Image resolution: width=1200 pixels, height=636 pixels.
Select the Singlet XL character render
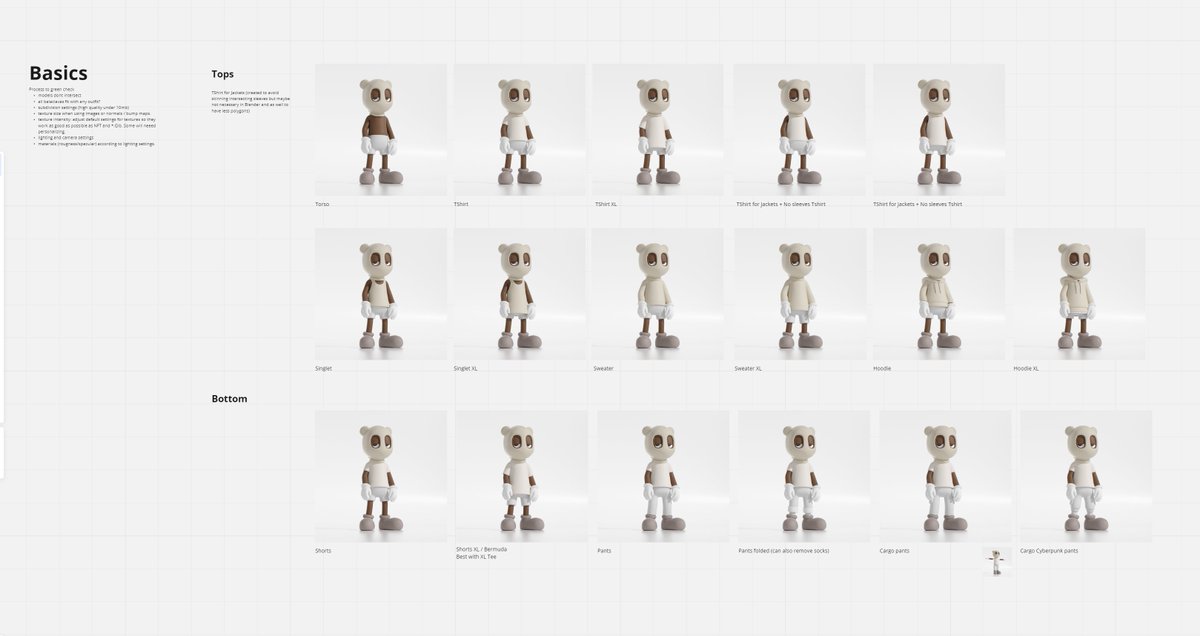[519, 294]
